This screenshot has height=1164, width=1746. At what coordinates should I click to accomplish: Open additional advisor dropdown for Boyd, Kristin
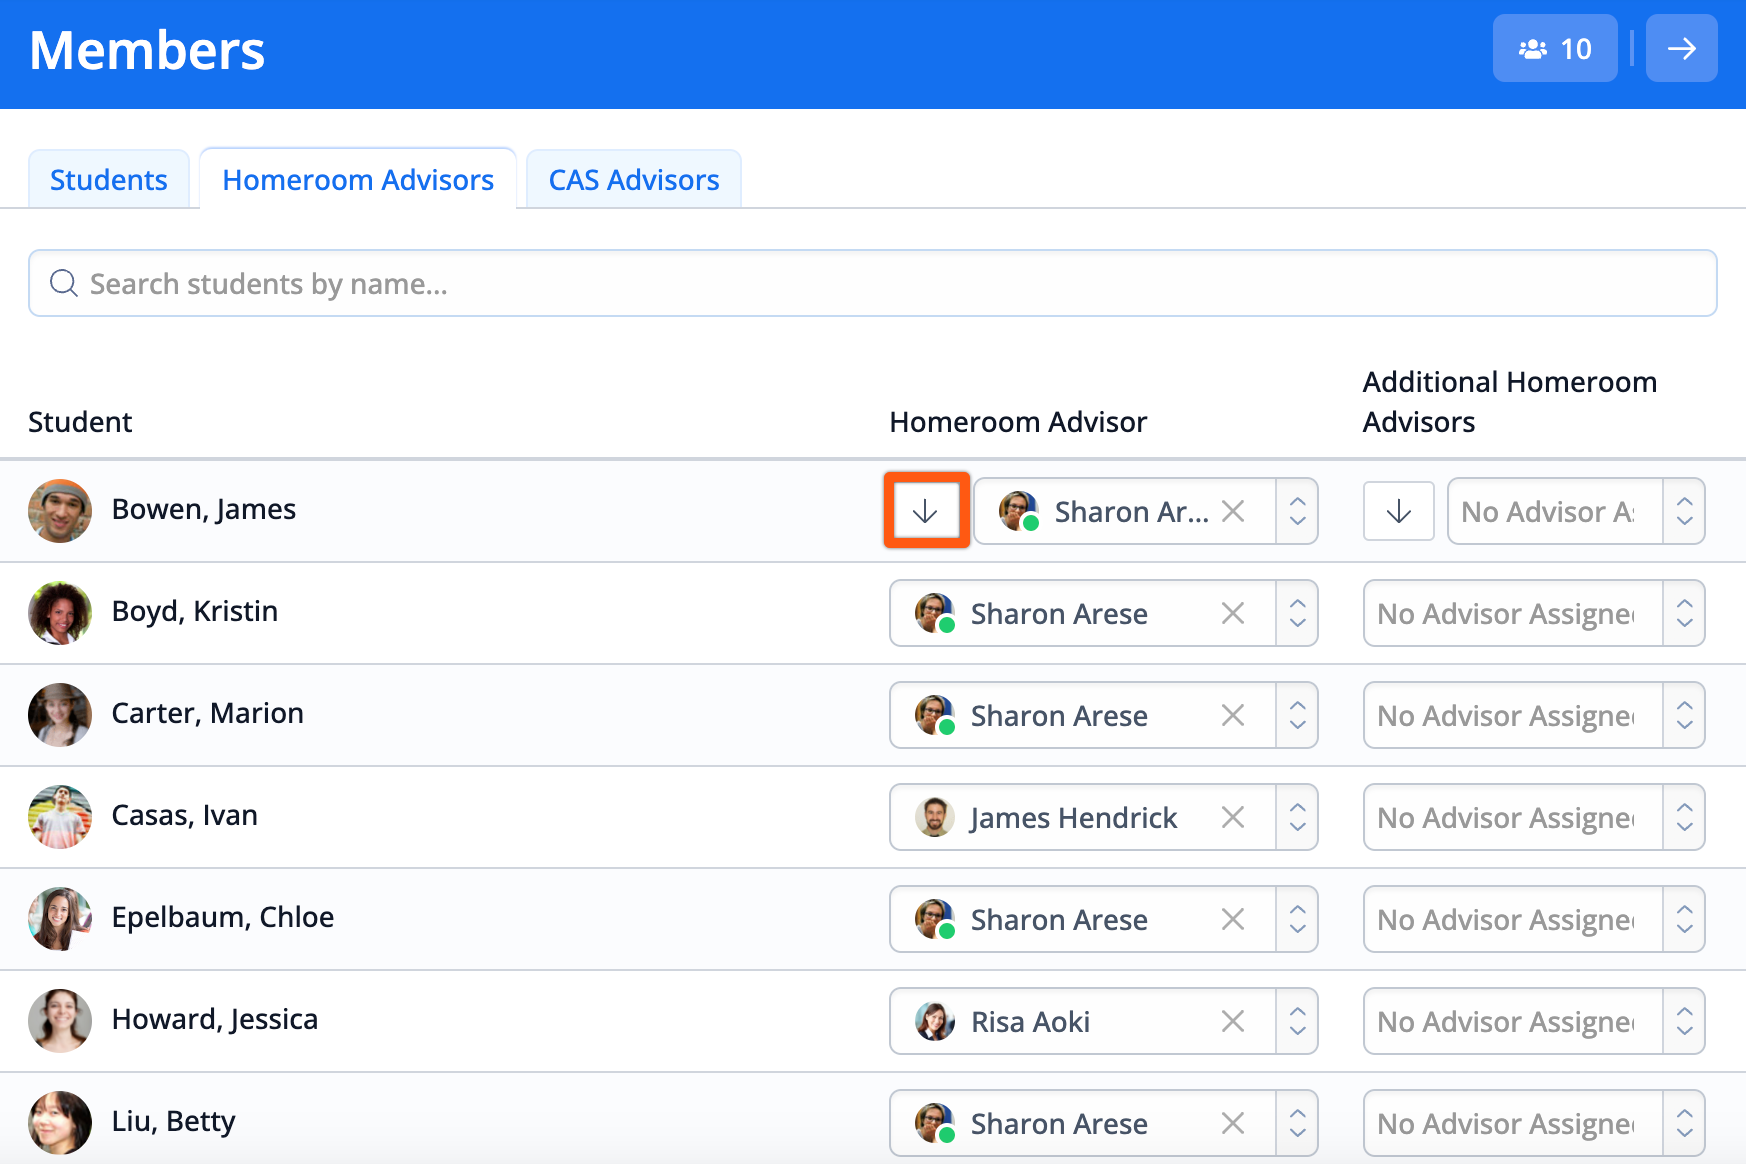click(x=1684, y=613)
